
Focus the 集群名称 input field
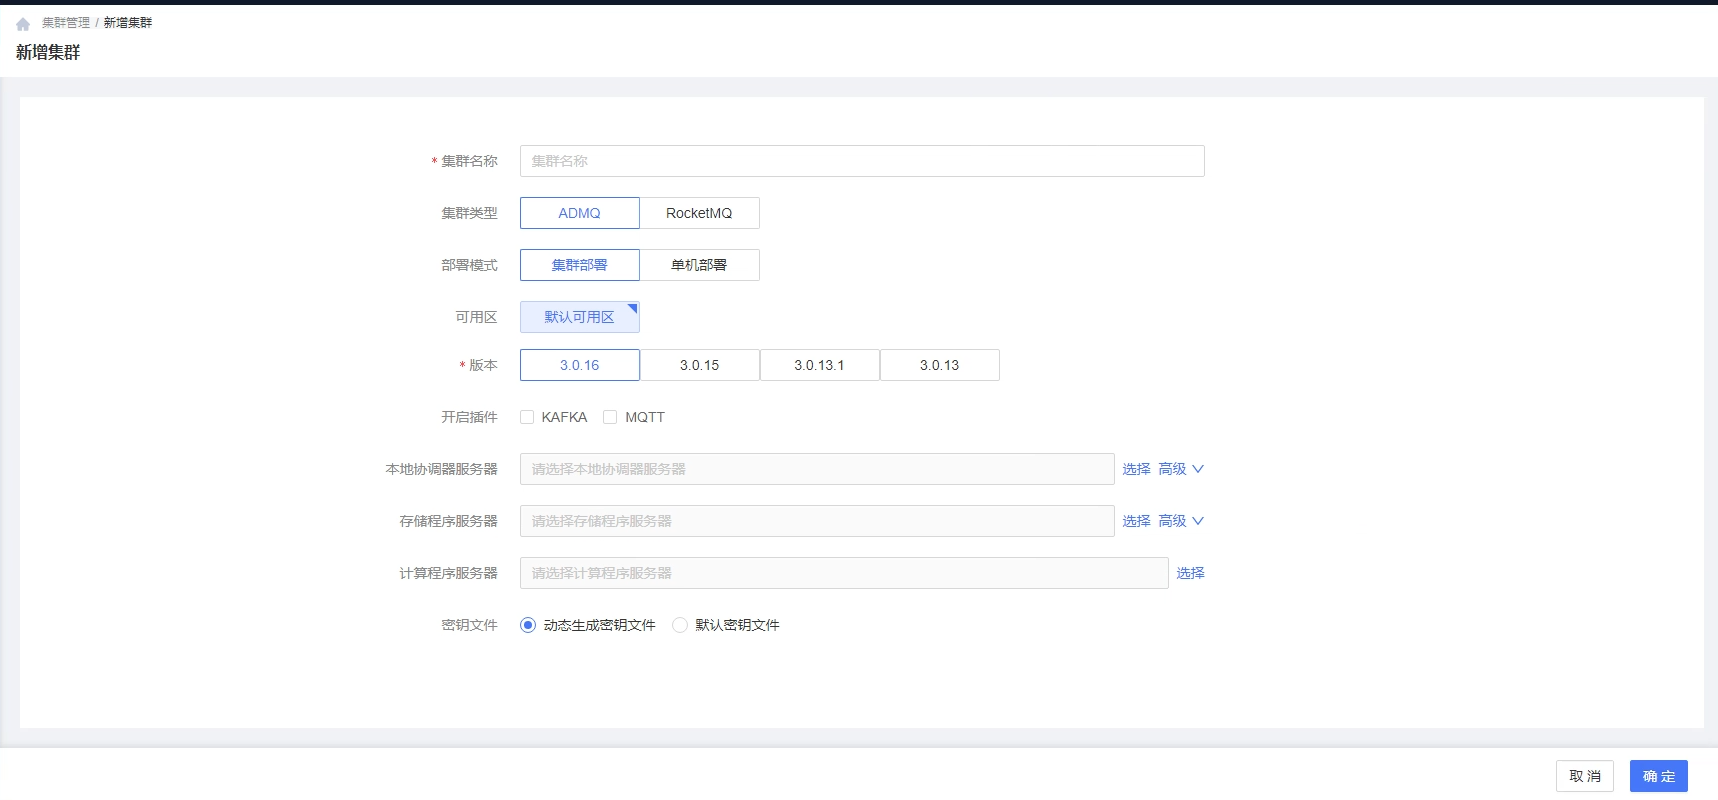862,161
